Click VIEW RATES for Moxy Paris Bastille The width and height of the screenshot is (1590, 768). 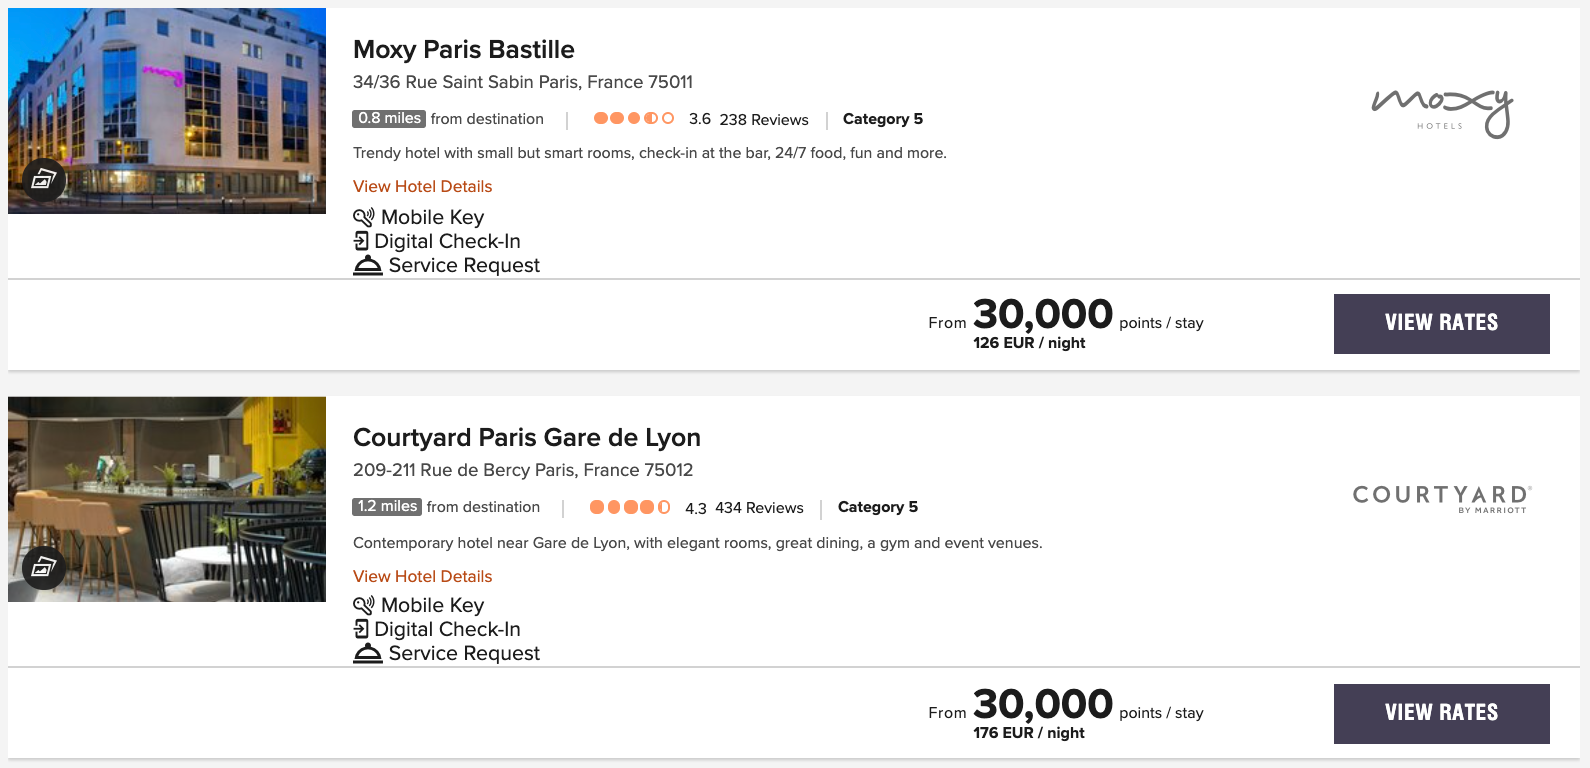point(1441,323)
